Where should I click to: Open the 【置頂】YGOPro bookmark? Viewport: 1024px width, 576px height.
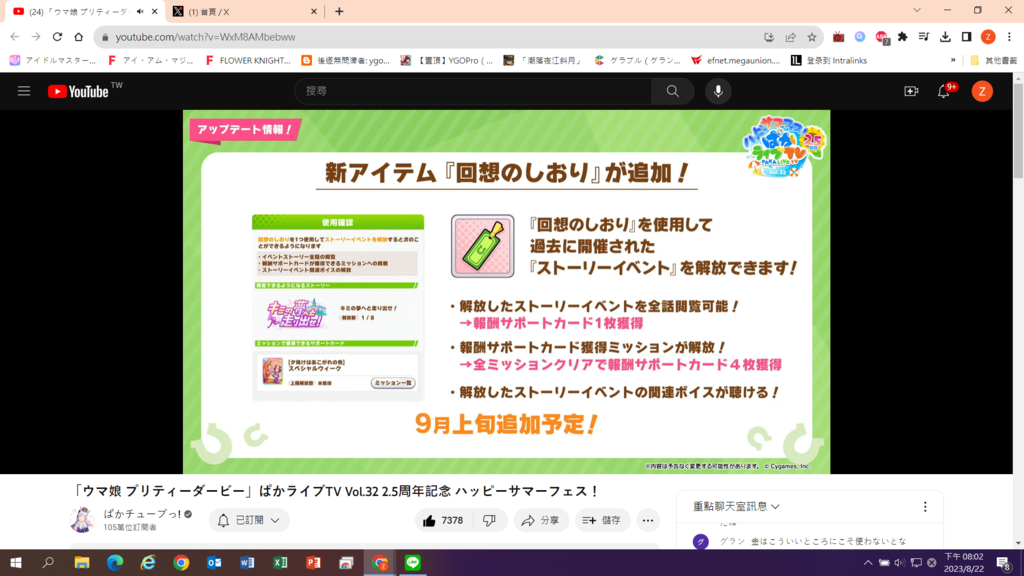[x=447, y=61]
